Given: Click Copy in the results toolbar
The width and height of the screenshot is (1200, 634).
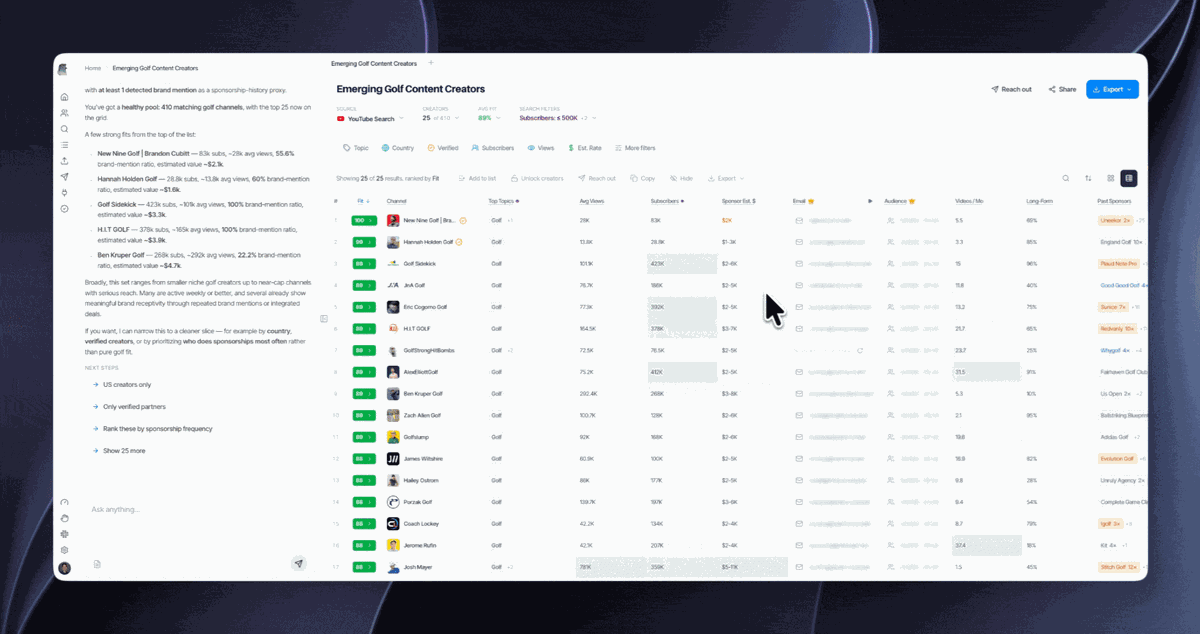Looking at the screenshot, I should tap(642, 178).
